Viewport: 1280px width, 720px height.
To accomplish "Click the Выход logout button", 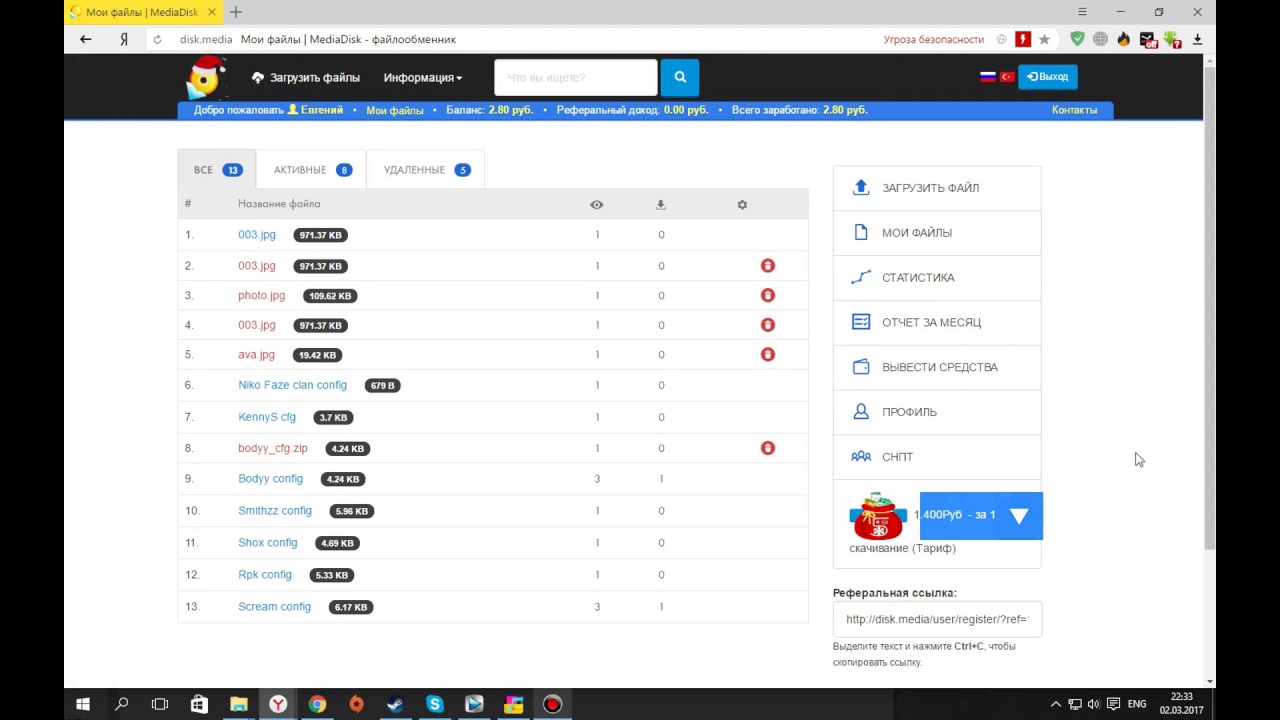I will point(1047,77).
